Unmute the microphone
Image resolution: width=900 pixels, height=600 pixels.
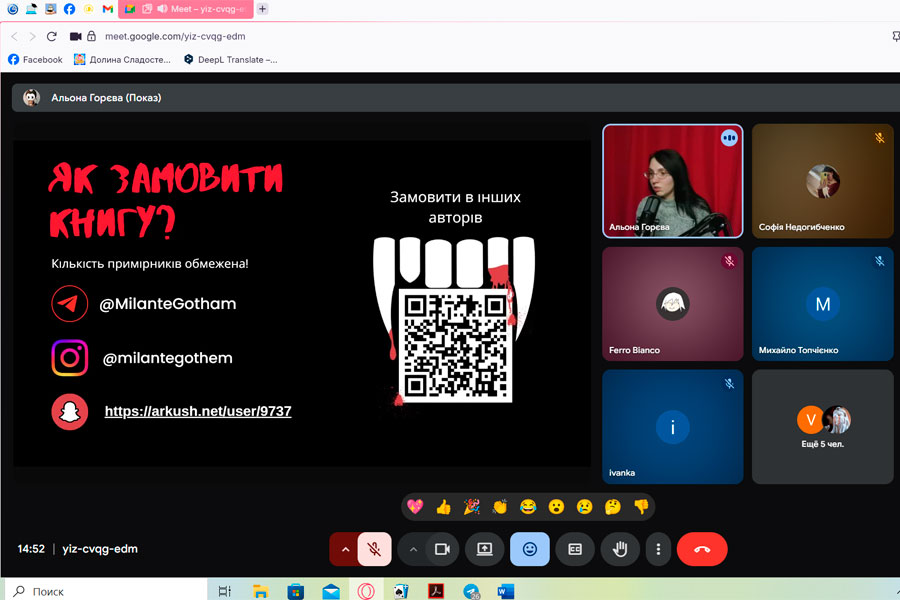tap(374, 549)
